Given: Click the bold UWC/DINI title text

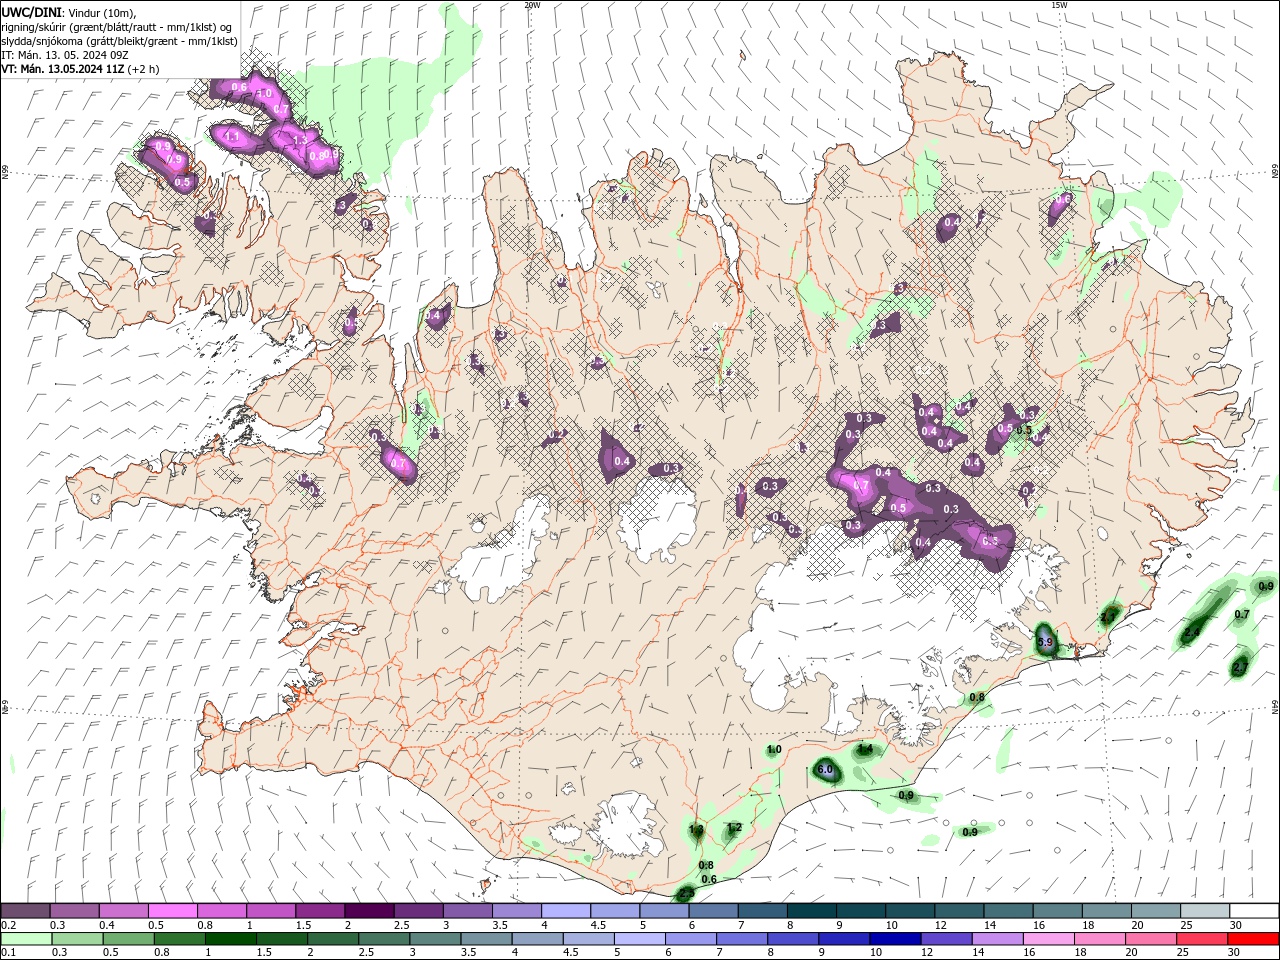Looking at the screenshot, I should click(x=32, y=12).
